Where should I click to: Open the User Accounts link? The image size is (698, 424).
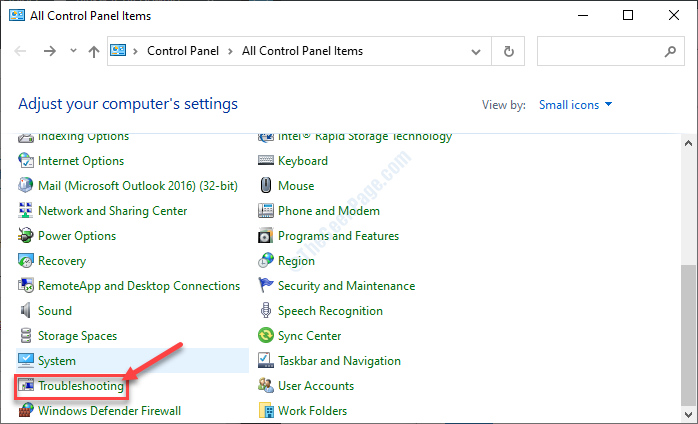pyautogui.click(x=316, y=386)
